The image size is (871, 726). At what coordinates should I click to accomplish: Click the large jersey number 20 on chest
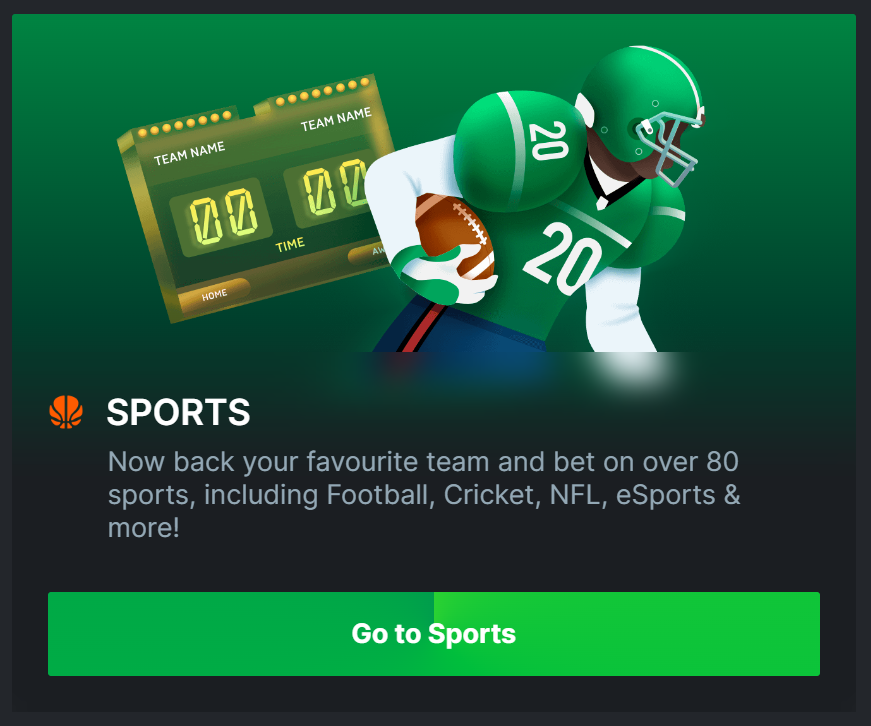[563, 258]
